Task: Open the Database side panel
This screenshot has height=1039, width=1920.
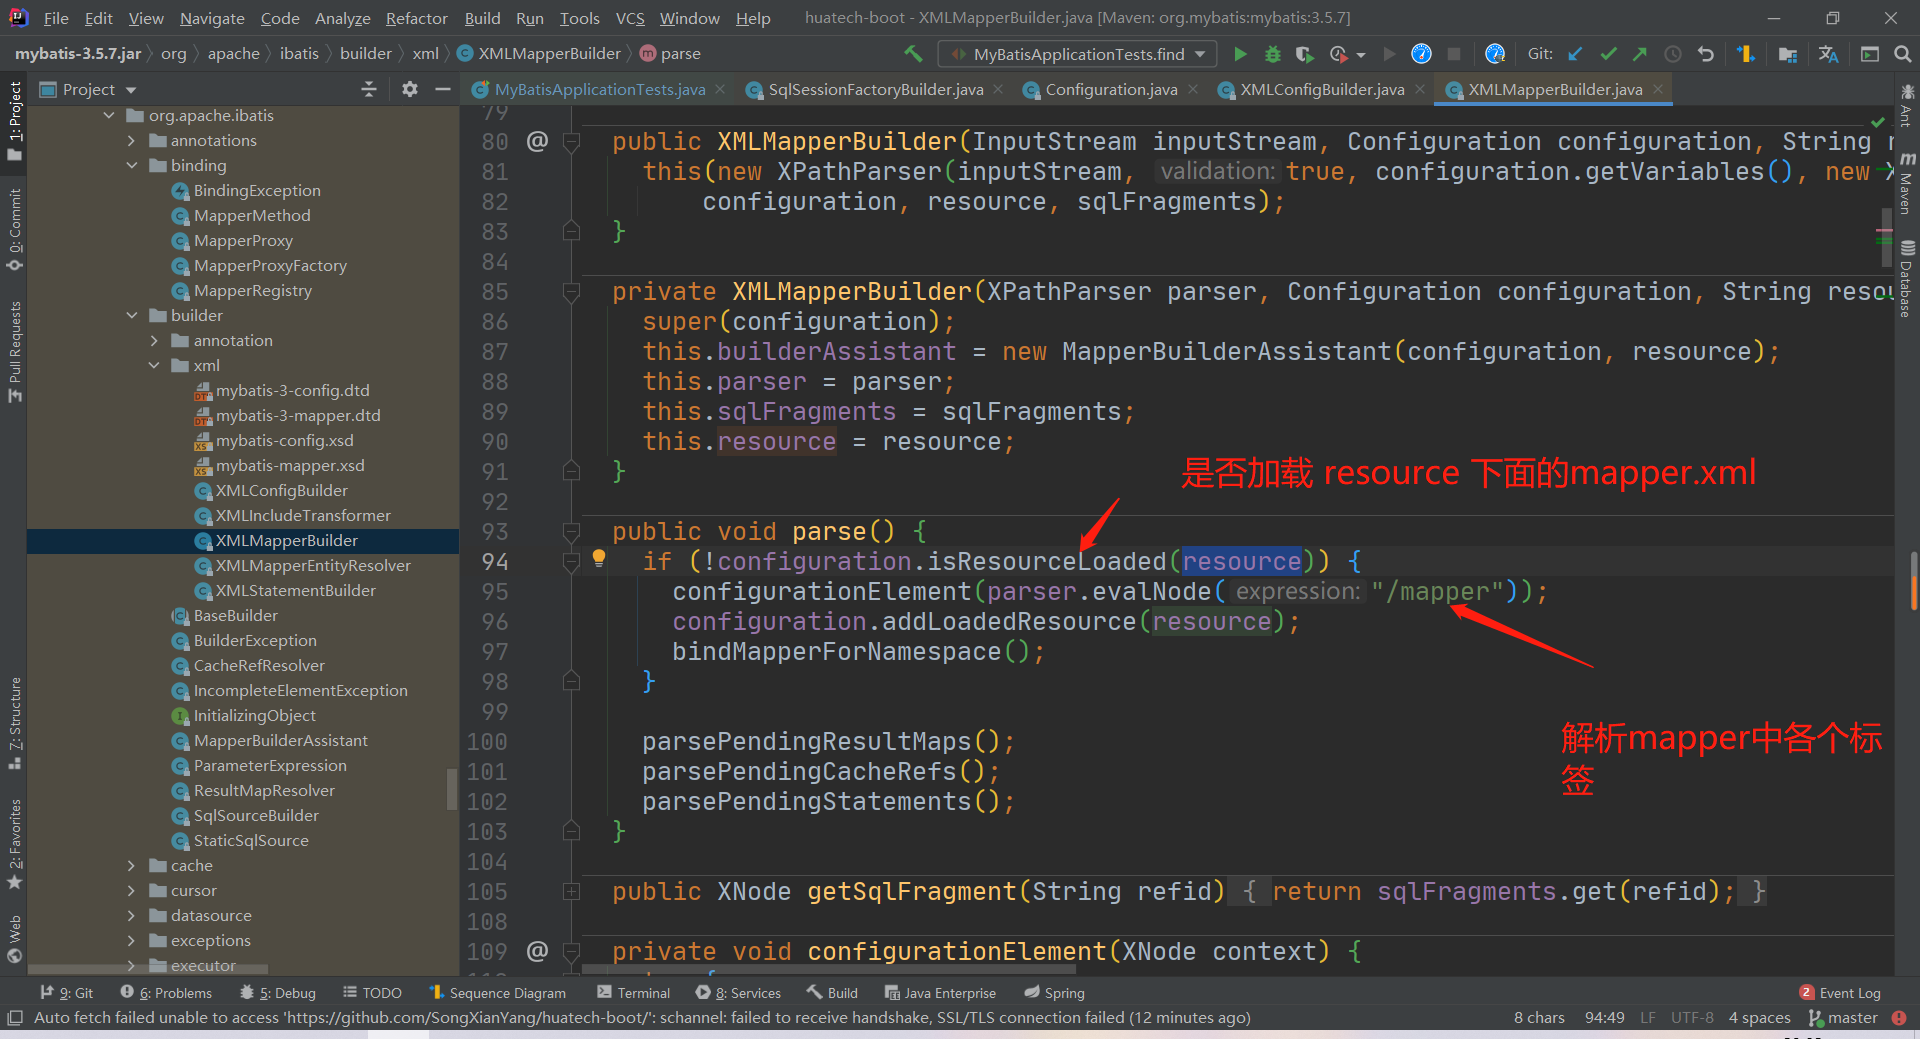Action: 1907,278
